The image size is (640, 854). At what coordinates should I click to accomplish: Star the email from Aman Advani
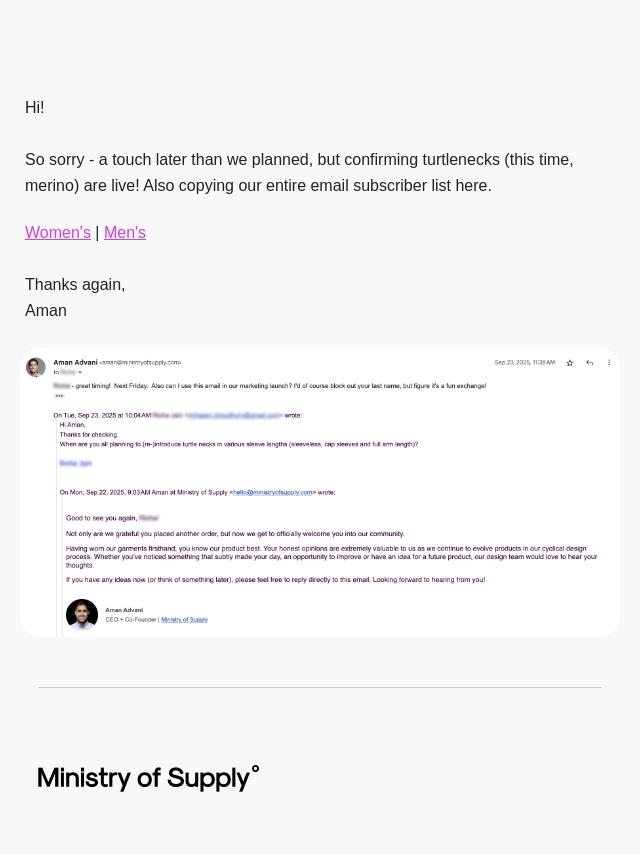[570, 363]
